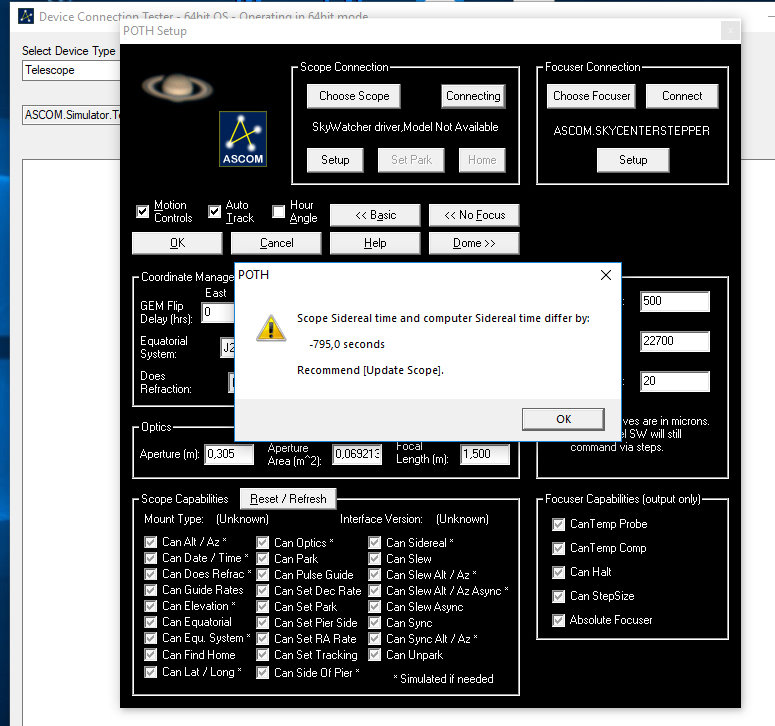Toggle Can Find Home checkbox
Image resolution: width=775 pixels, height=726 pixels.
pos(151,655)
